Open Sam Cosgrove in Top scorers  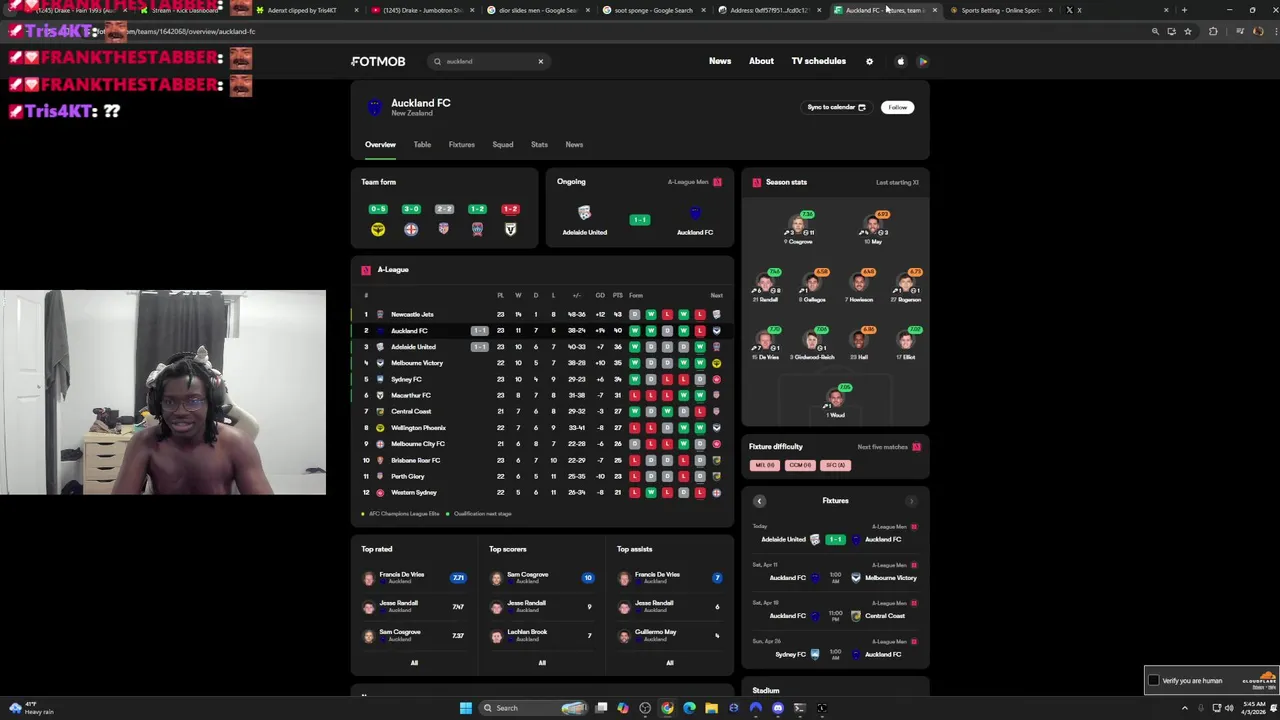542,578
